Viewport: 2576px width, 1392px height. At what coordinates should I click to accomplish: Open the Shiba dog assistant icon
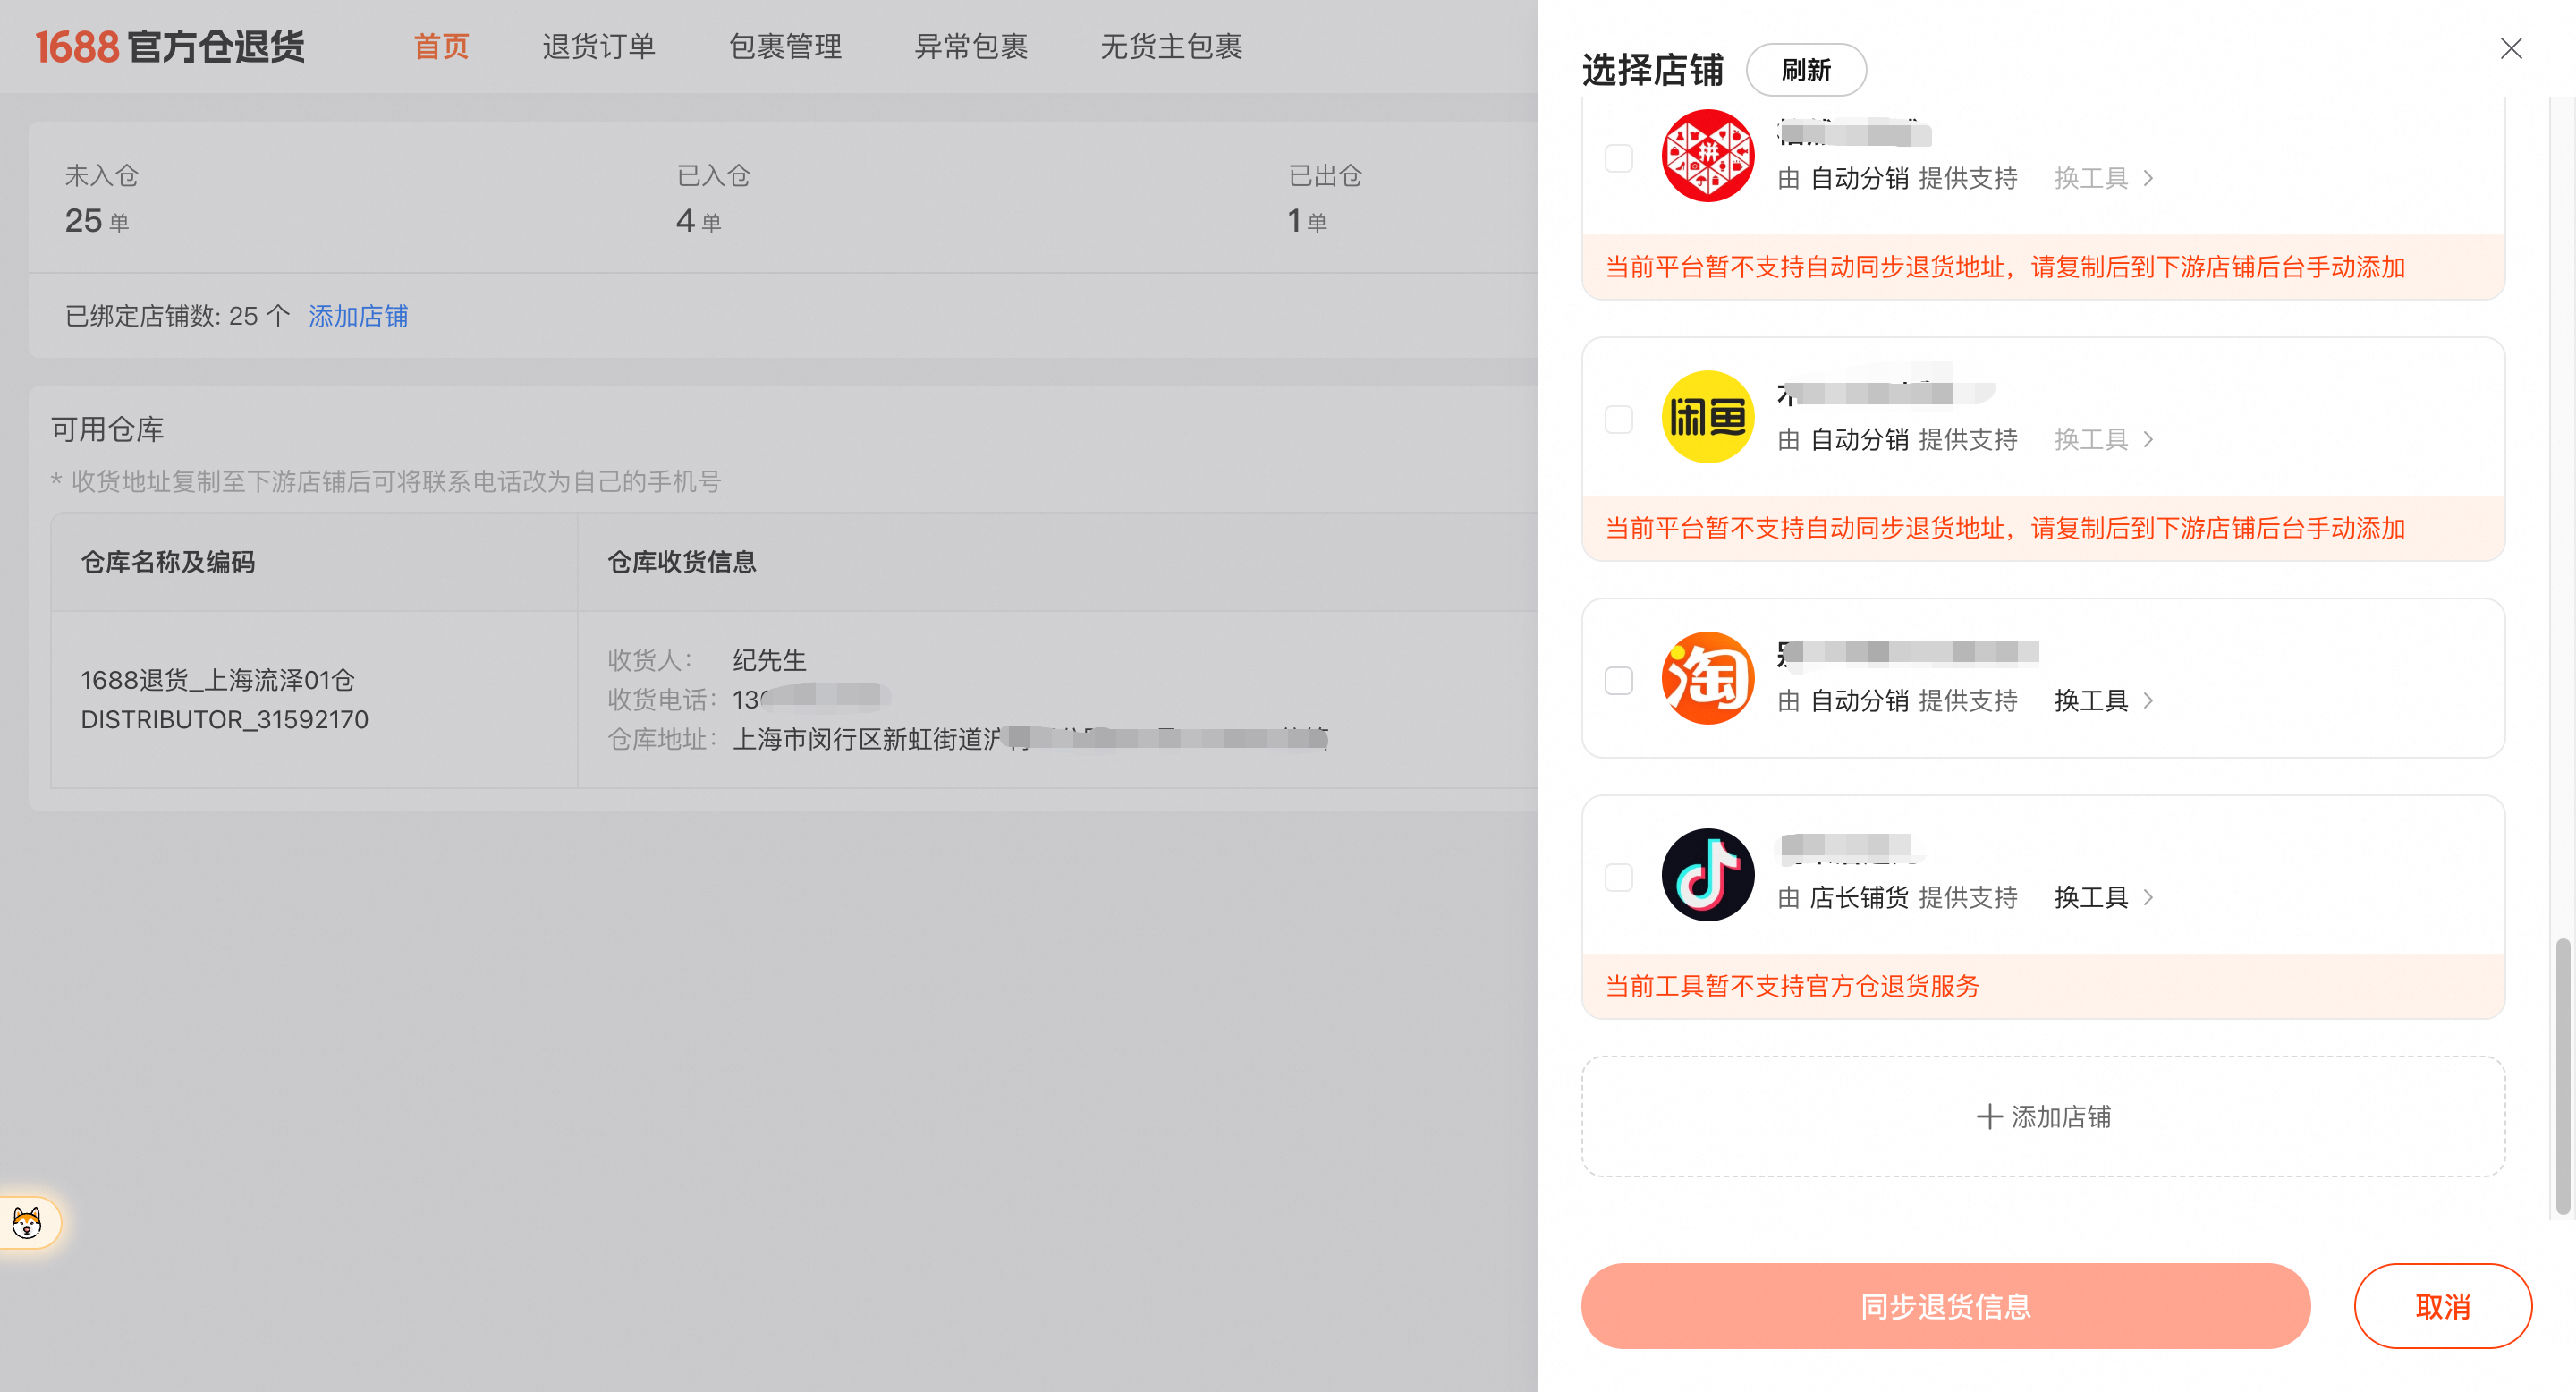click(27, 1222)
